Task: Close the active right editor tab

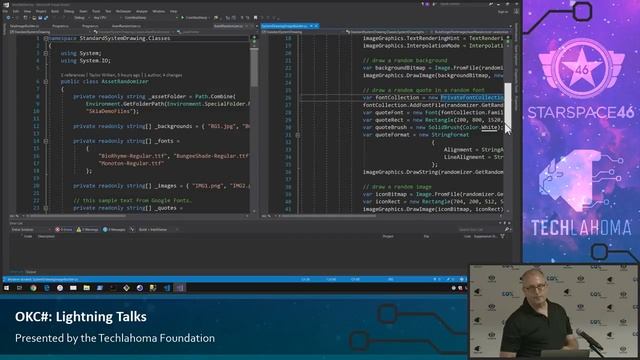Action: (316, 26)
